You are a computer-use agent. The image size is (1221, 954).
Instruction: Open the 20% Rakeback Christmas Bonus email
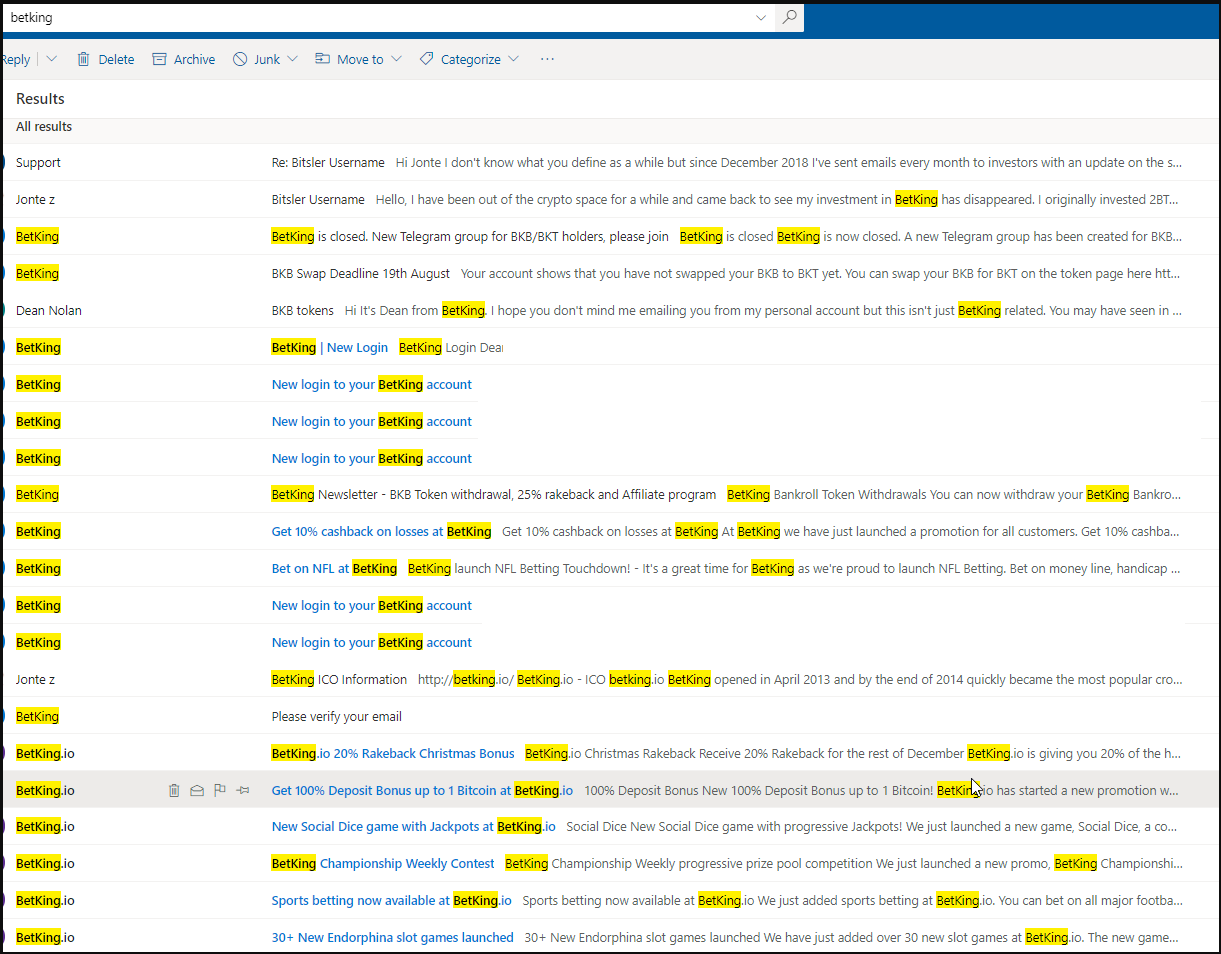(x=611, y=753)
